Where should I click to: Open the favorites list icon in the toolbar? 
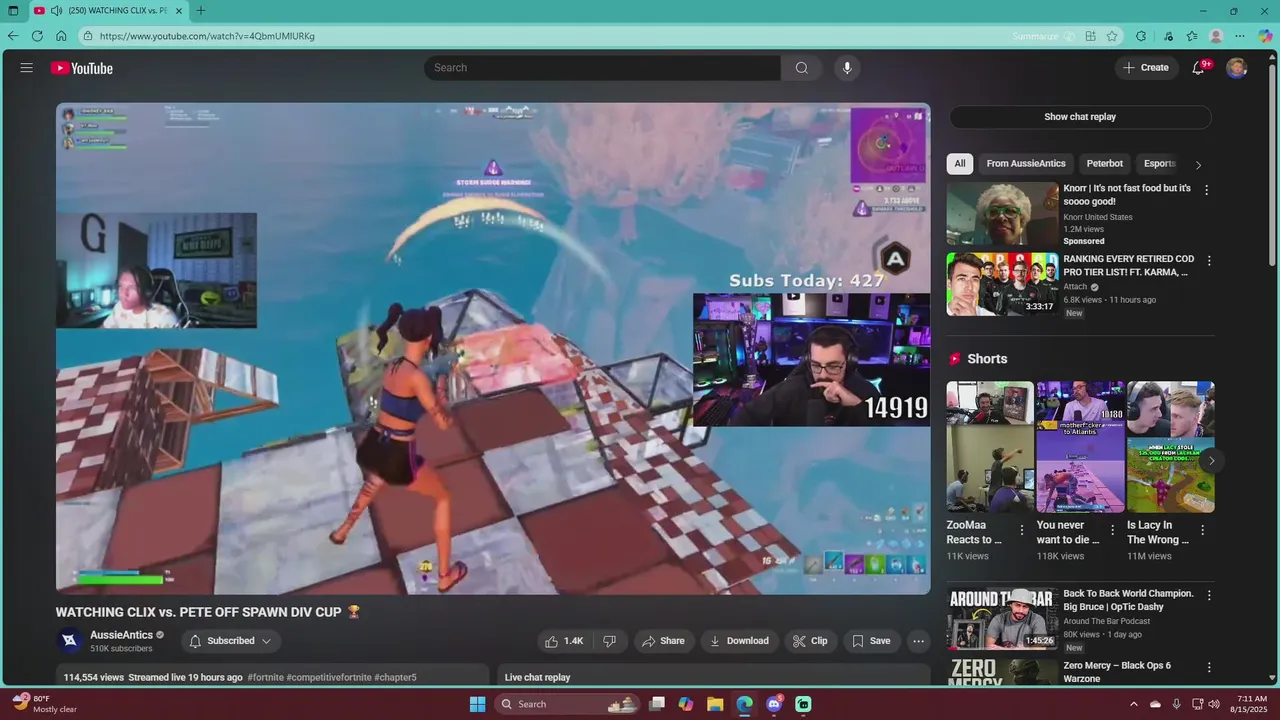(1192, 36)
